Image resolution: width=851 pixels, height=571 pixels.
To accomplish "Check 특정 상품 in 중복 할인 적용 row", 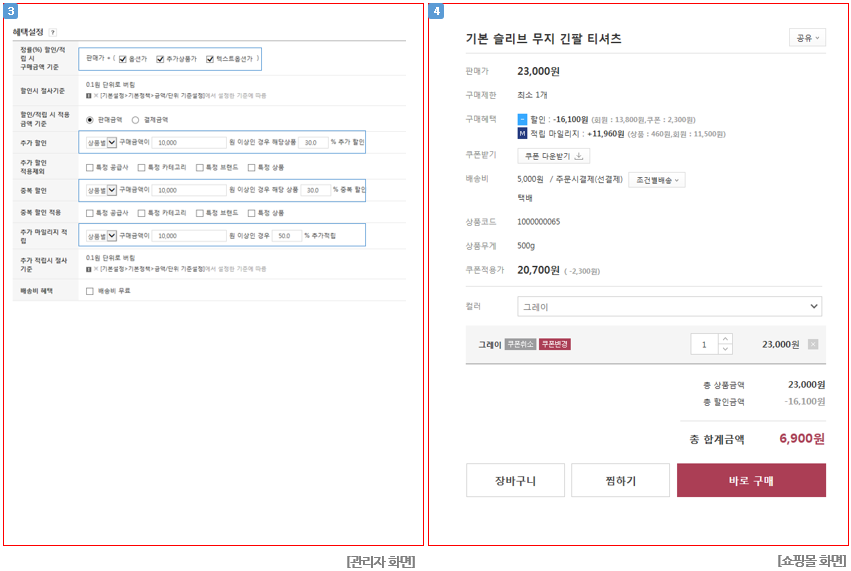I will tap(251, 213).
